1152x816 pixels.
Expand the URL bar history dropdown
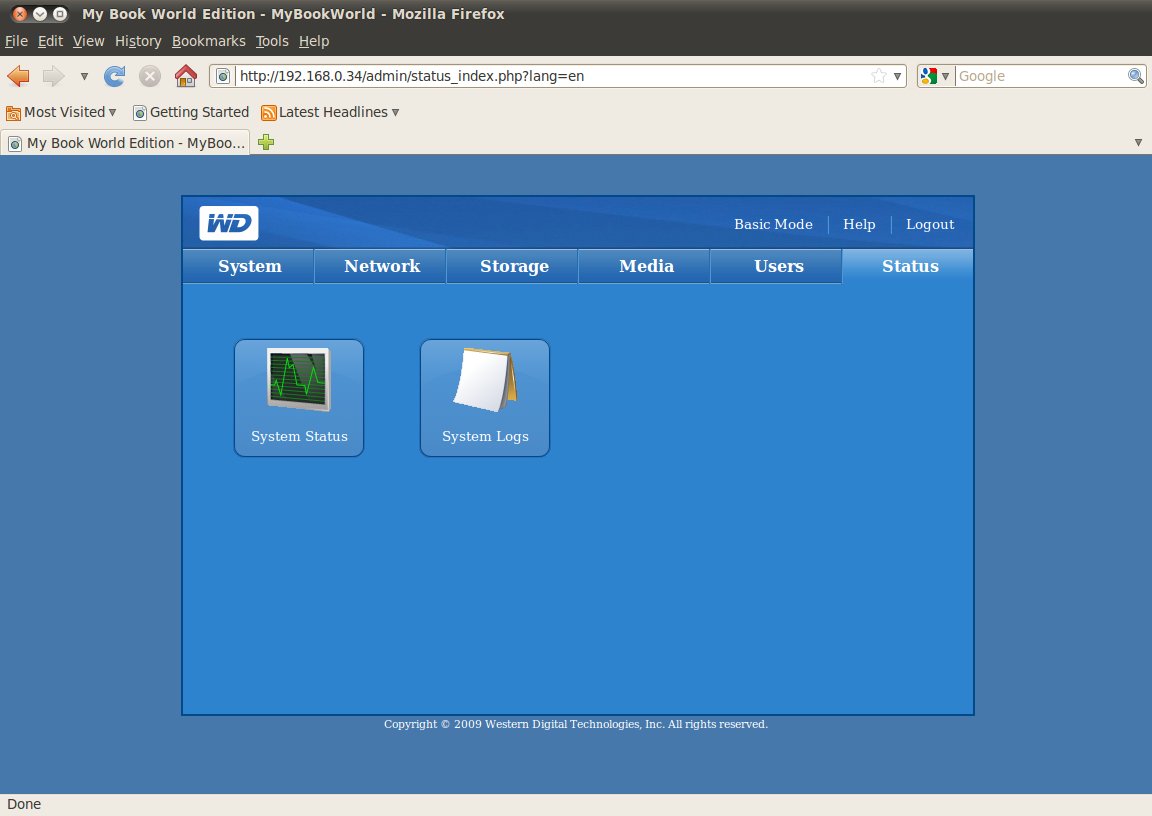click(897, 76)
